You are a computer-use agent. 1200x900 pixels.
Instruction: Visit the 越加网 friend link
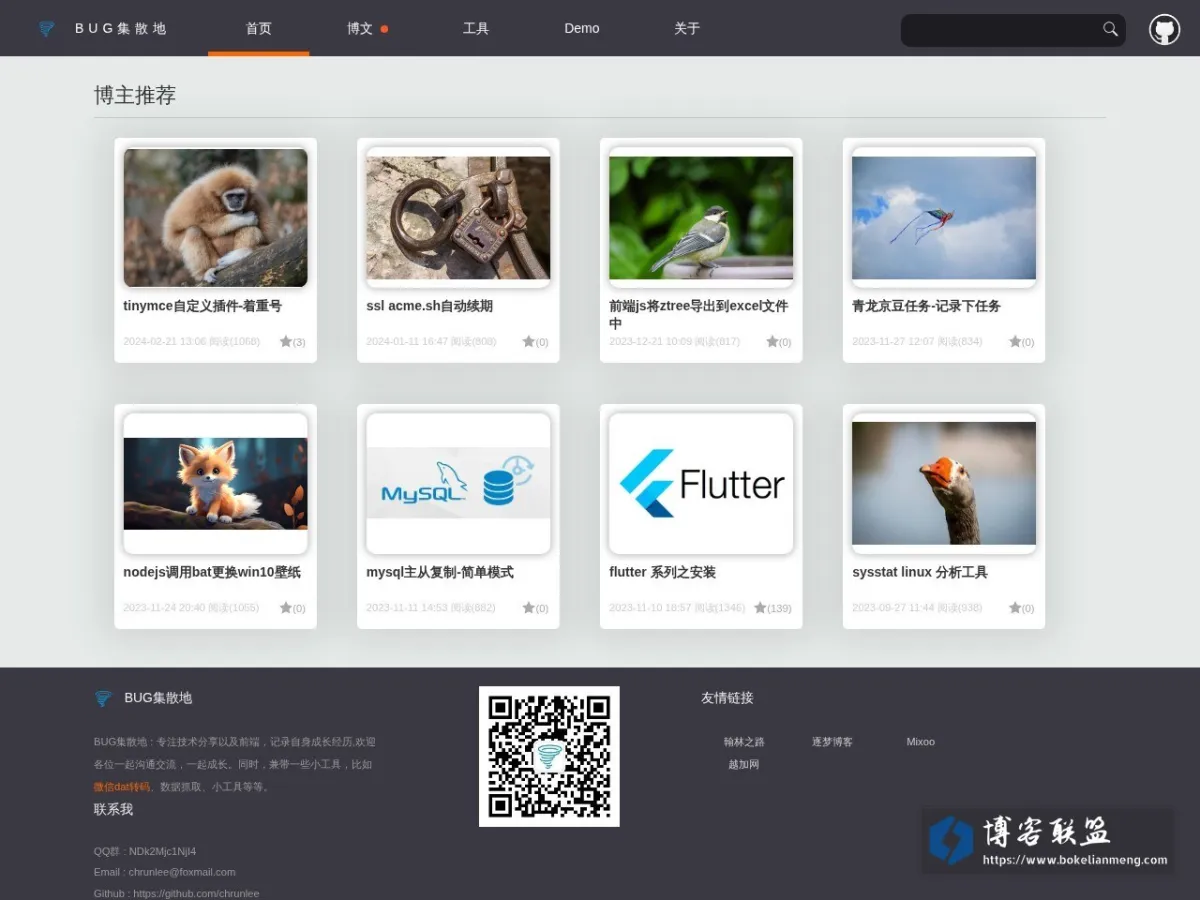744,765
